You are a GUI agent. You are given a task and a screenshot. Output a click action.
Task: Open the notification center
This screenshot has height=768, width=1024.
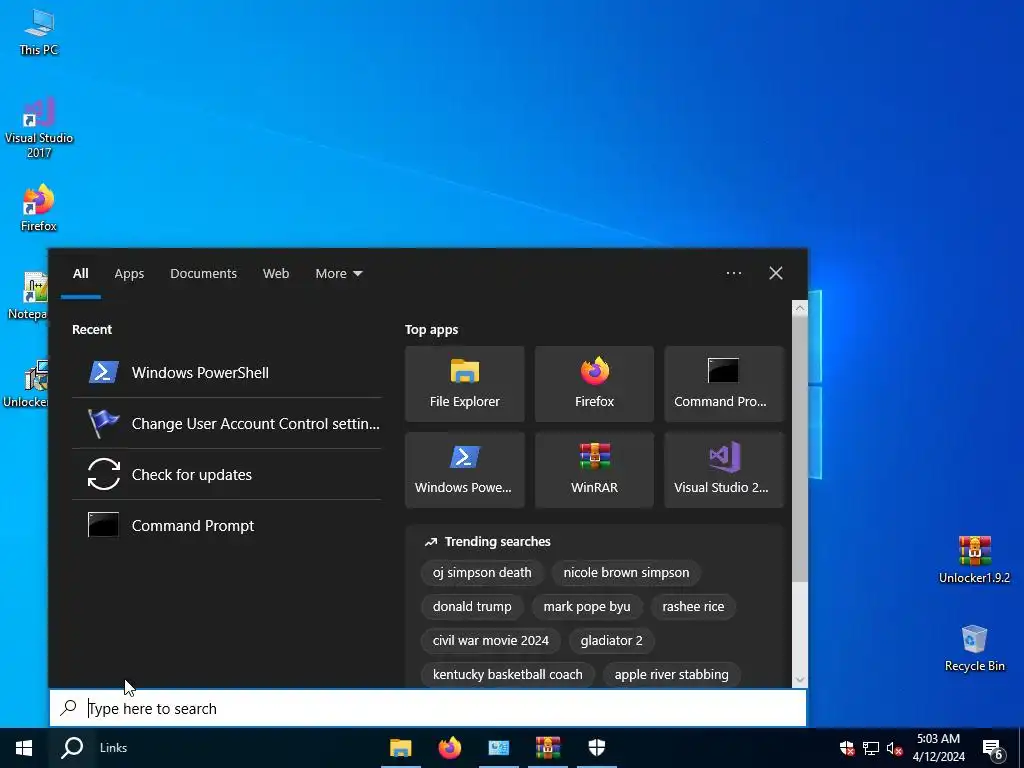[993, 748]
